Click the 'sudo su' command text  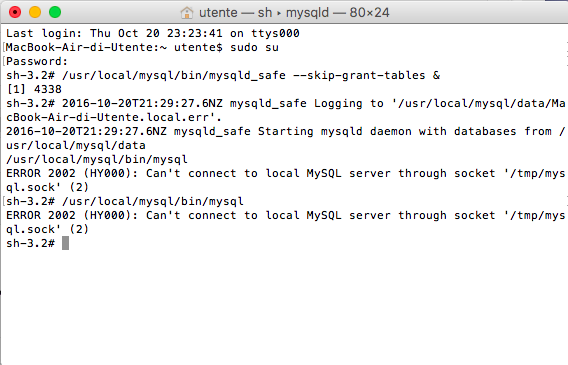pos(254,47)
